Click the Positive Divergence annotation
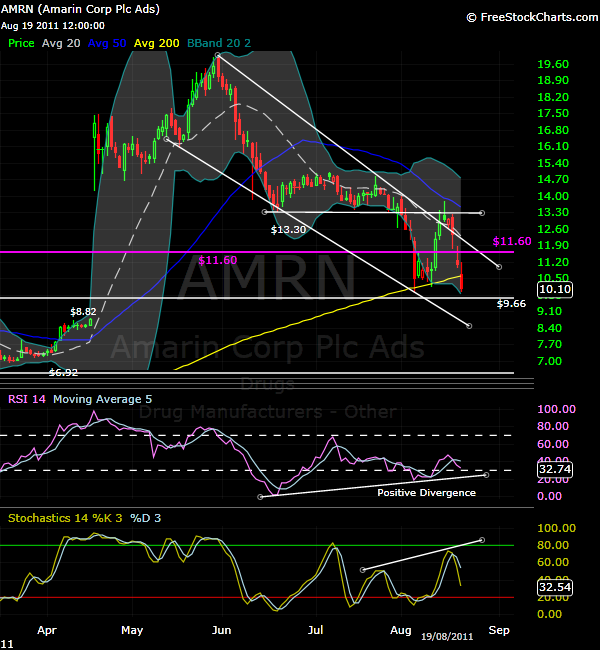 click(x=426, y=493)
